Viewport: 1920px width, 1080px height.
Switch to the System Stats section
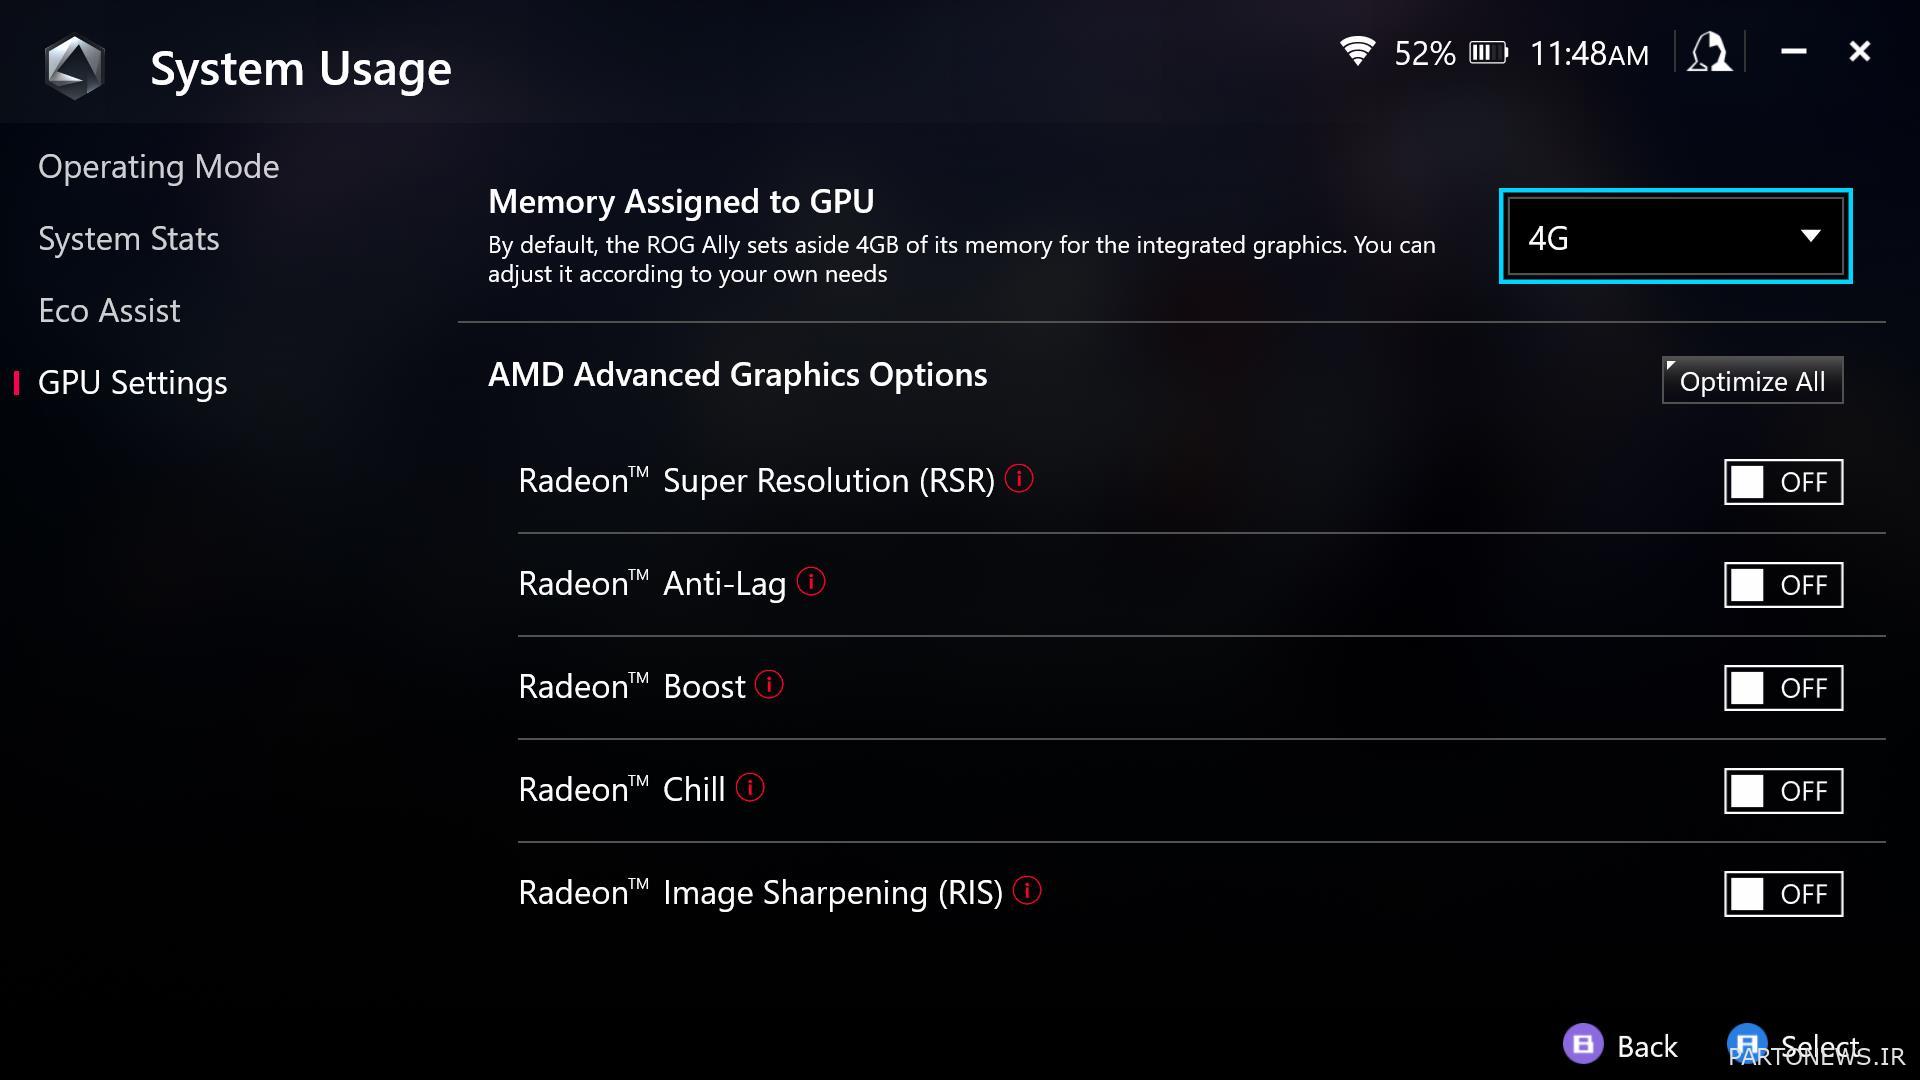pos(129,238)
